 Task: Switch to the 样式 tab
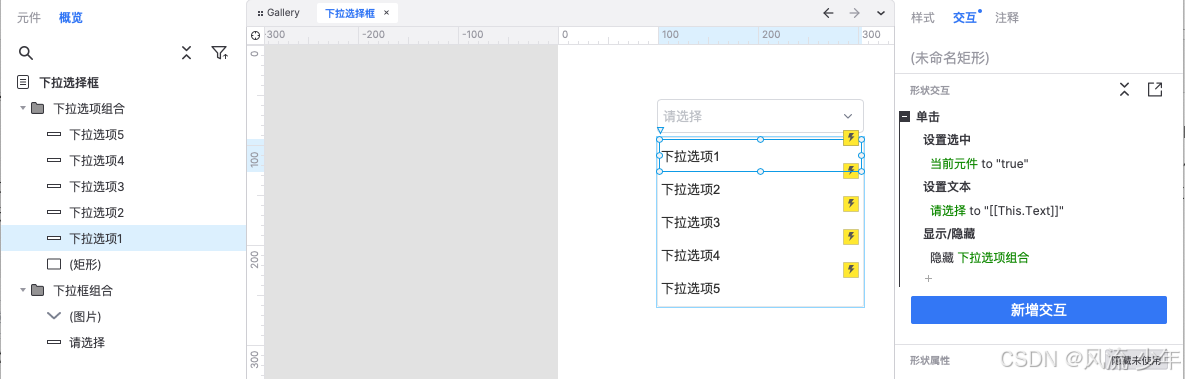point(923,17)
